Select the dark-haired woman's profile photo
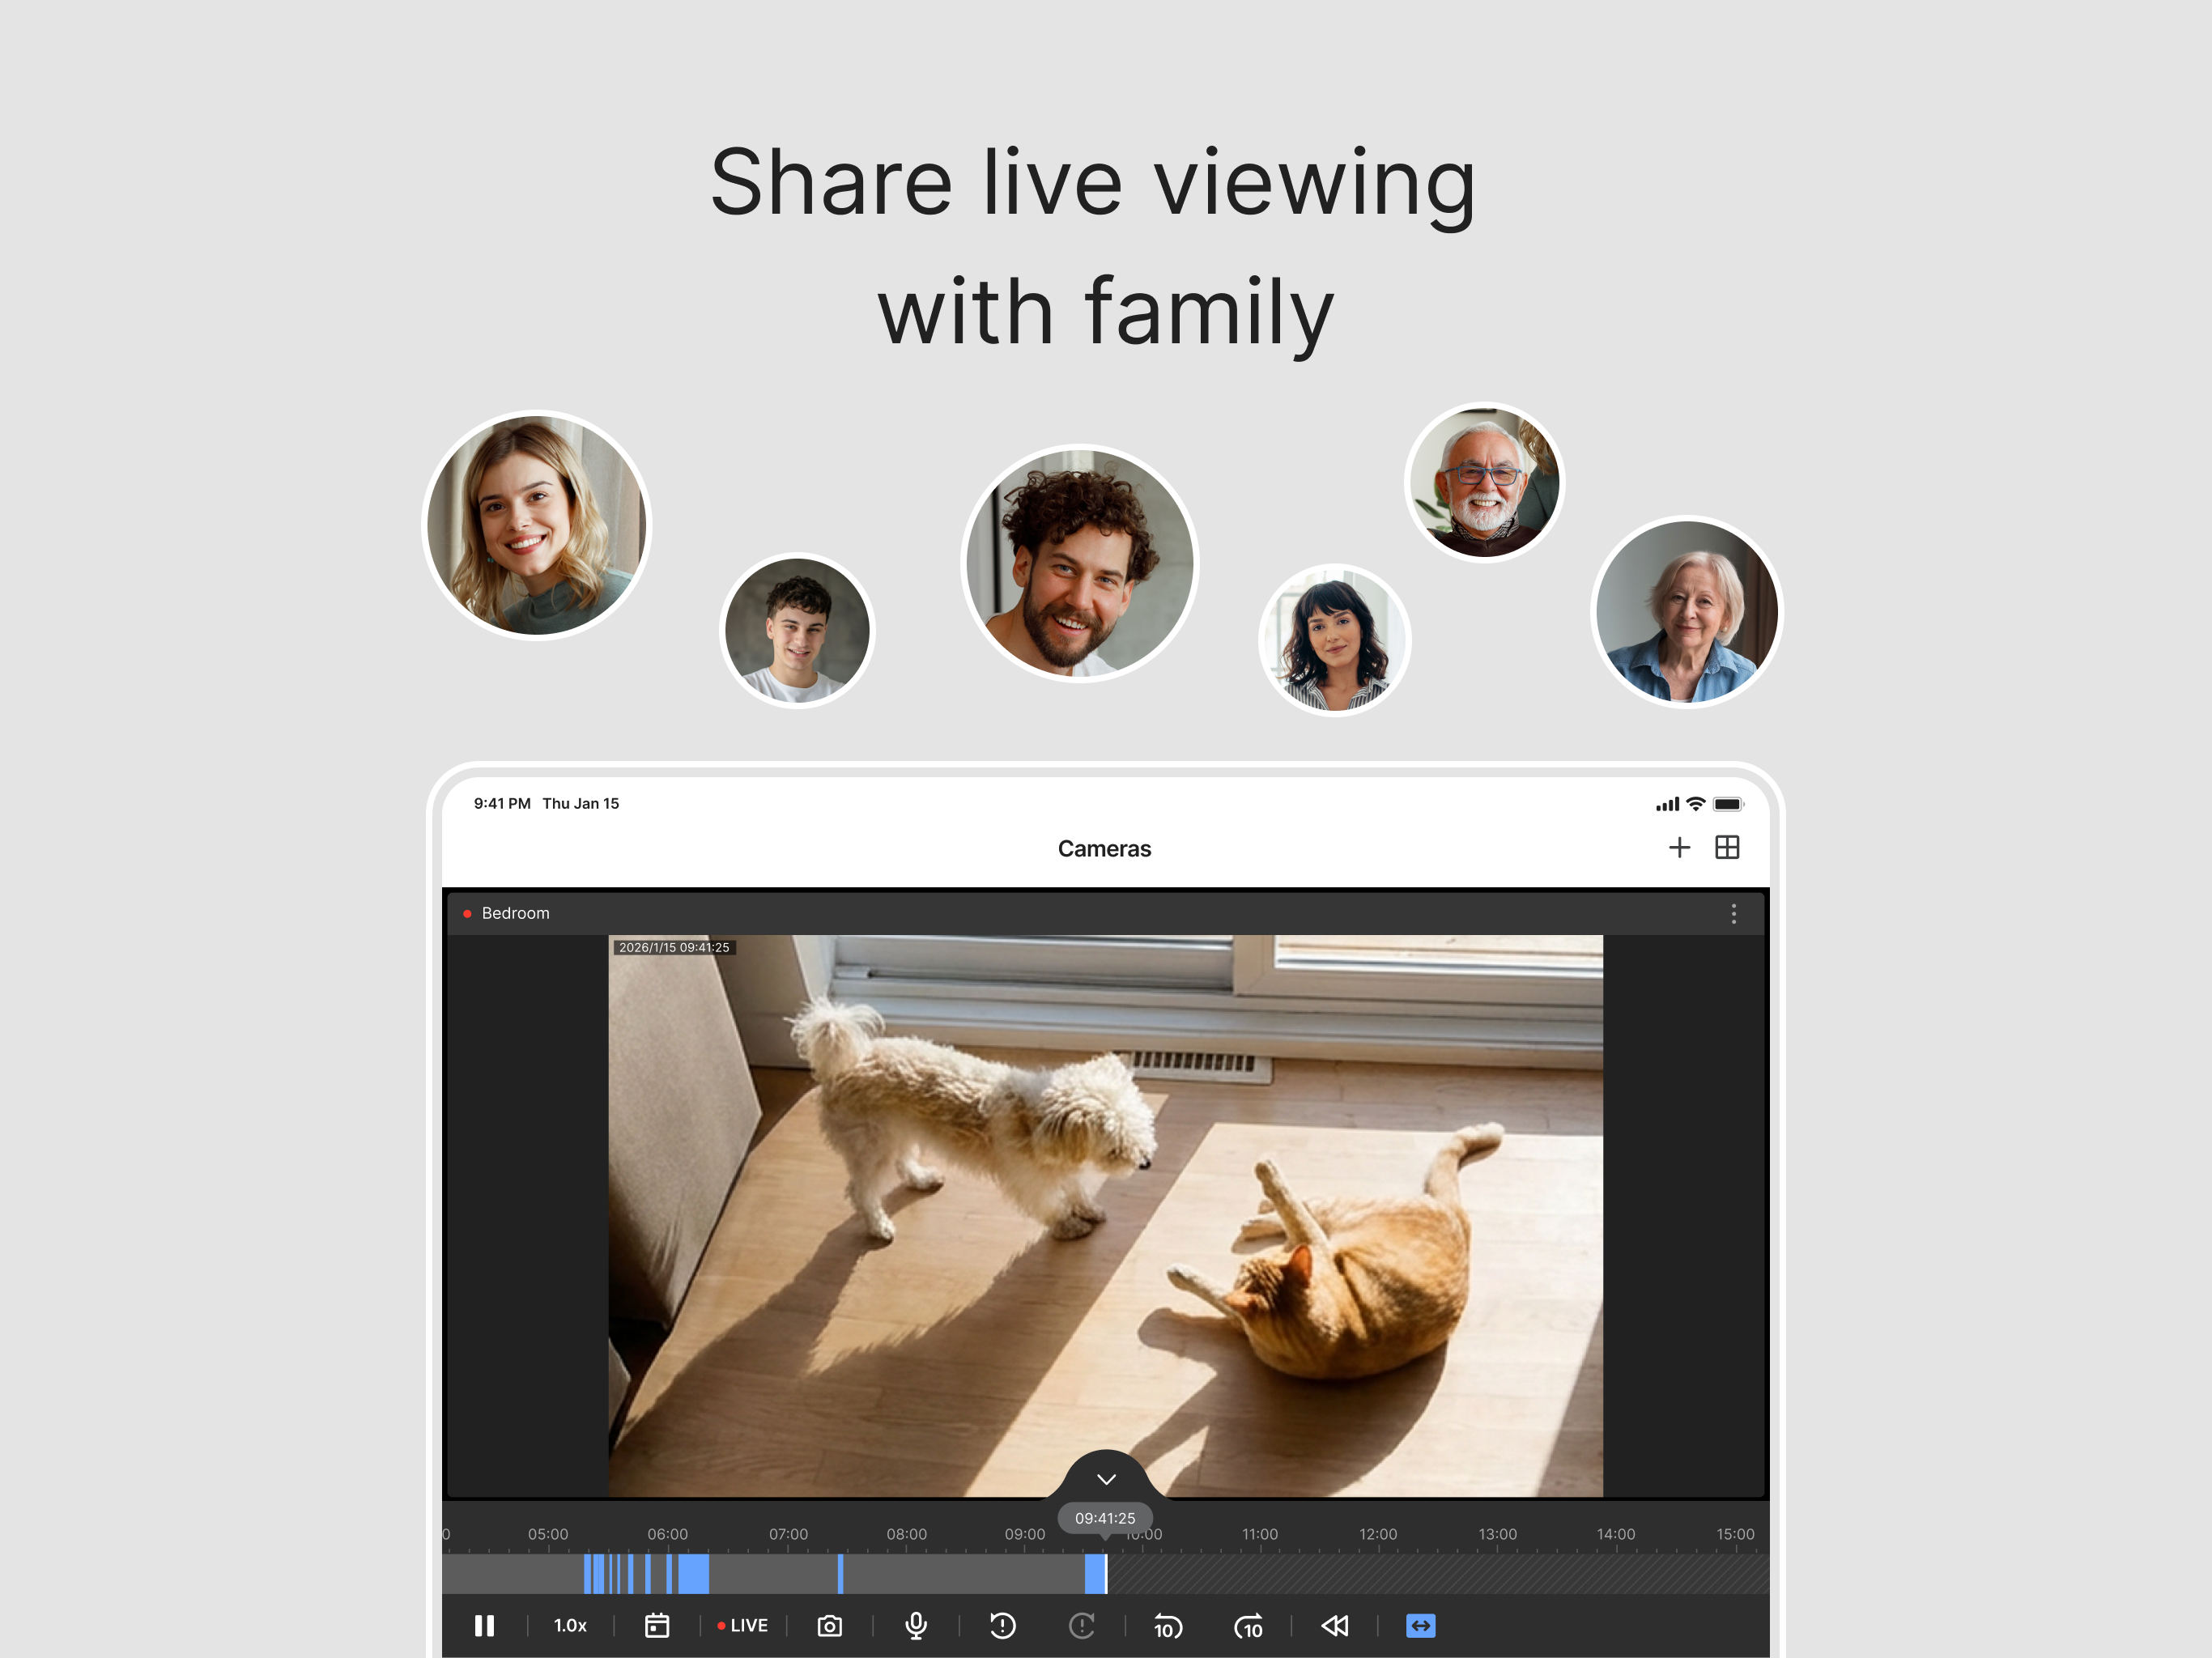This screenshot has width=2212, height=1658. (x=1335, y=640)
